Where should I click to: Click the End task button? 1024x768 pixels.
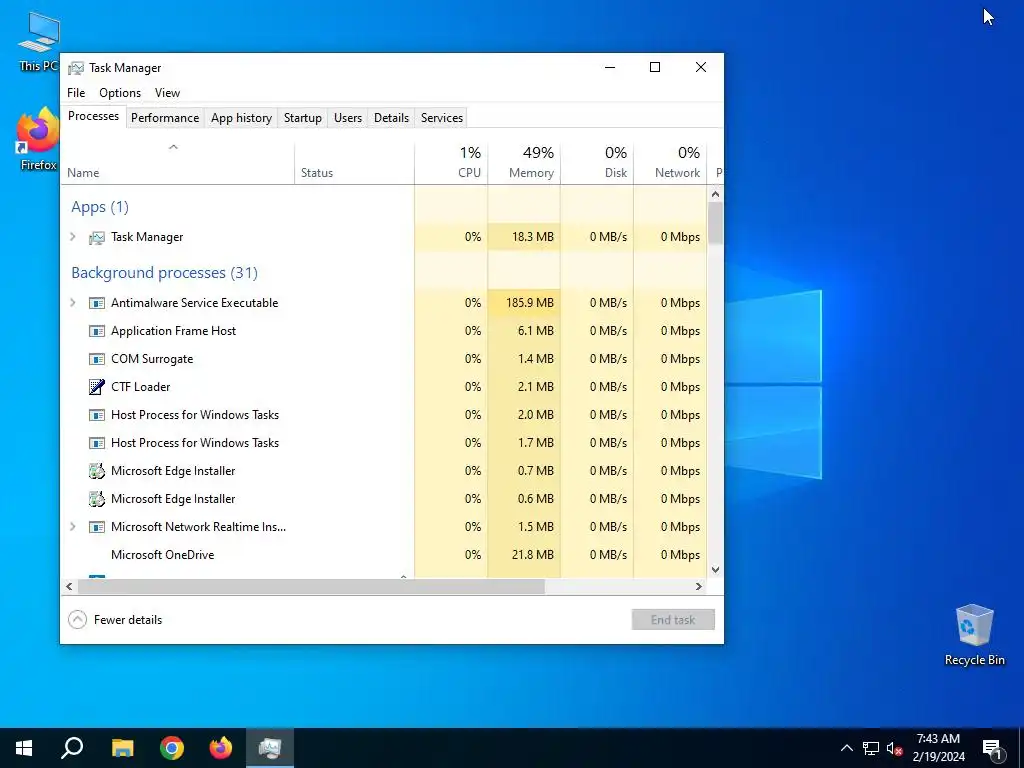click(x=673, y=620)
